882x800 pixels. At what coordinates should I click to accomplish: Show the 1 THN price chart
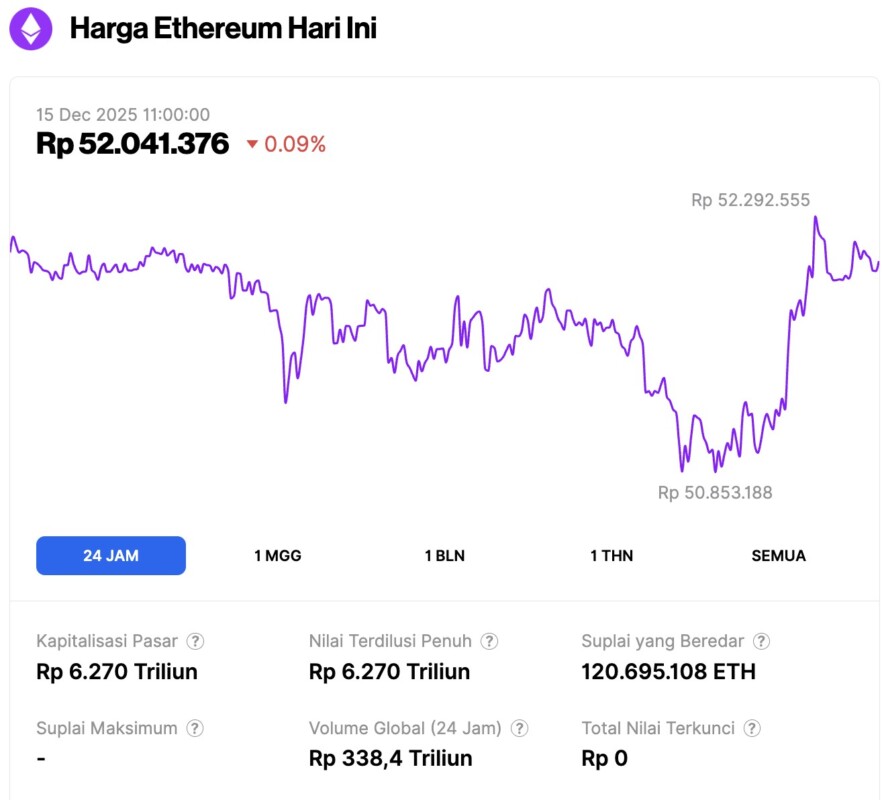(611, 556)
